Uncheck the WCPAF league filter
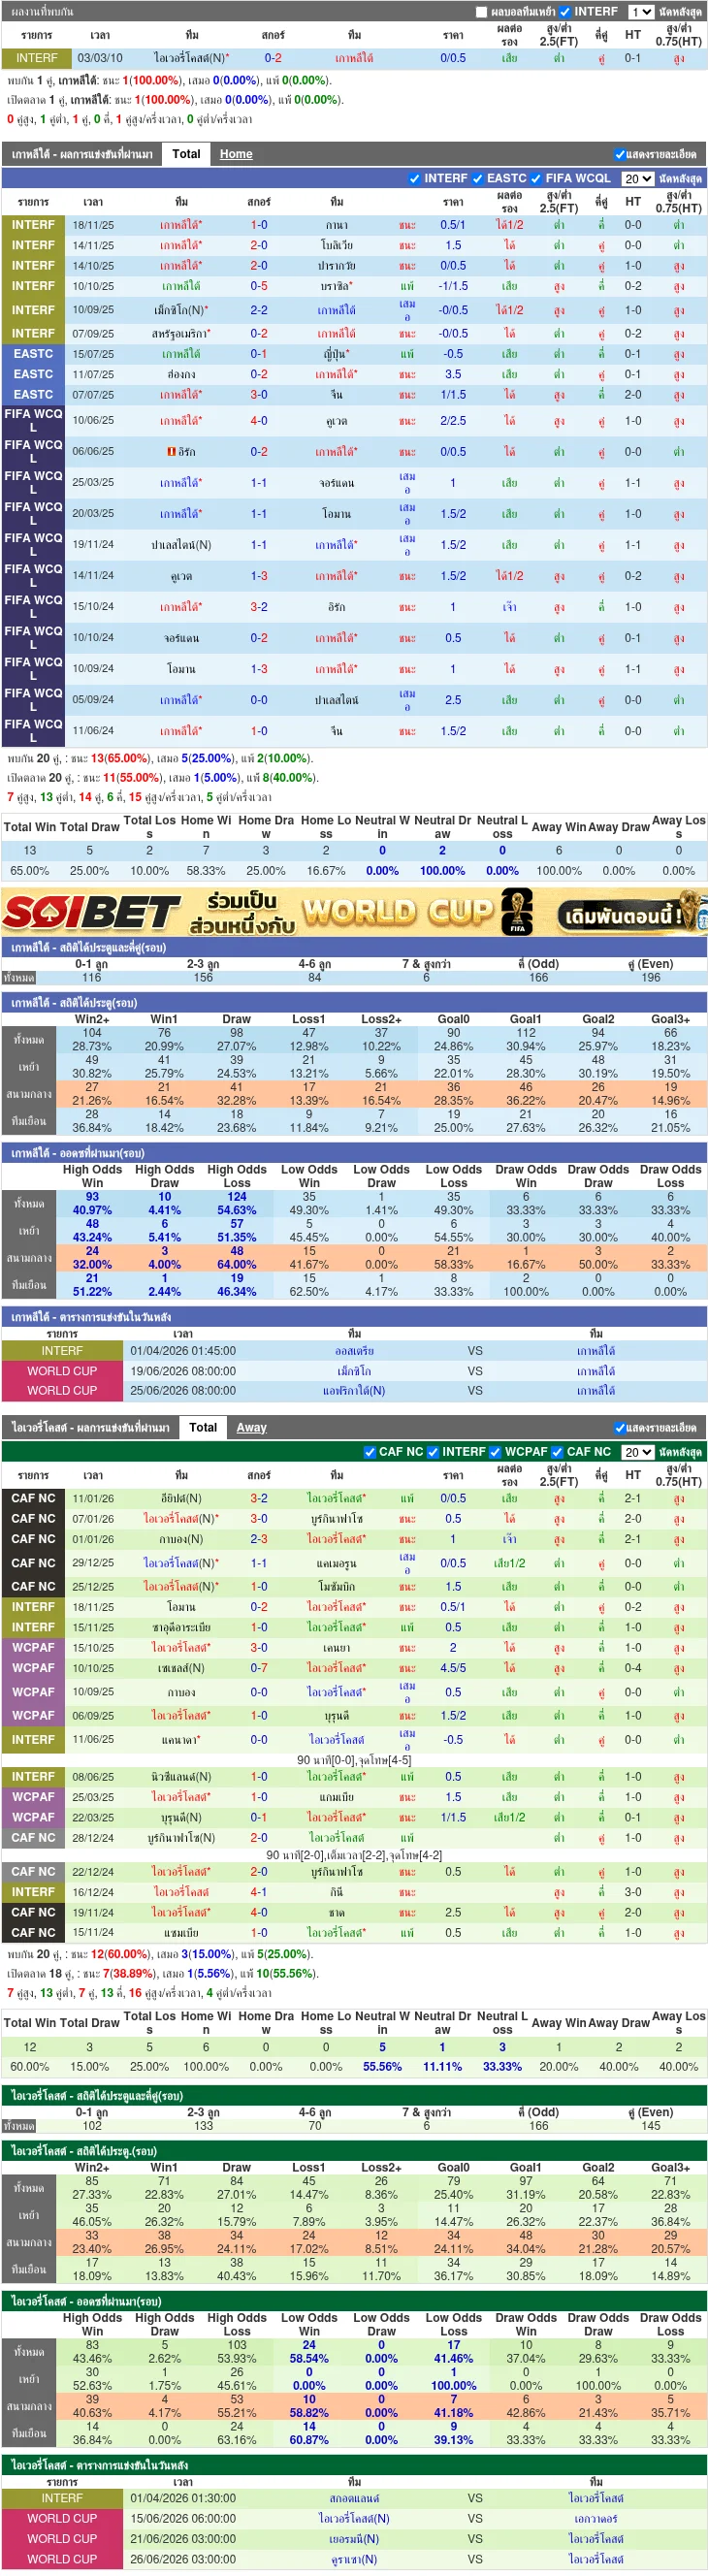The width and height of the screenshot is (708, 2576). pos(495,1452)
